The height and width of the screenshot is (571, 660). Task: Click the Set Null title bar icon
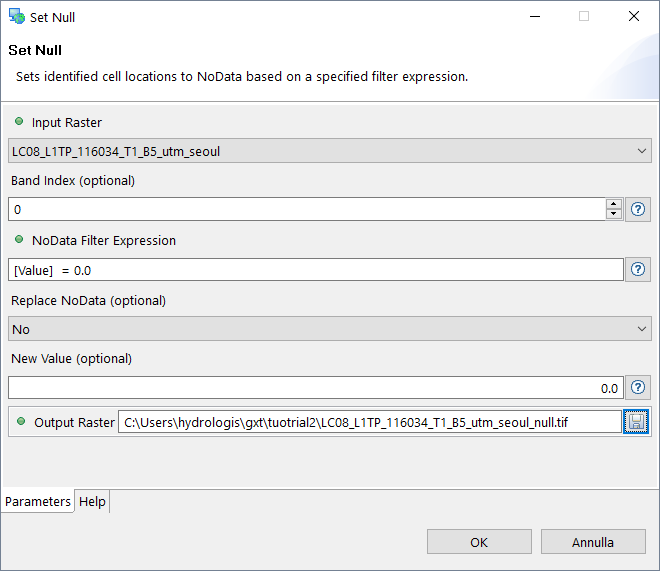[x=16, y=17]
